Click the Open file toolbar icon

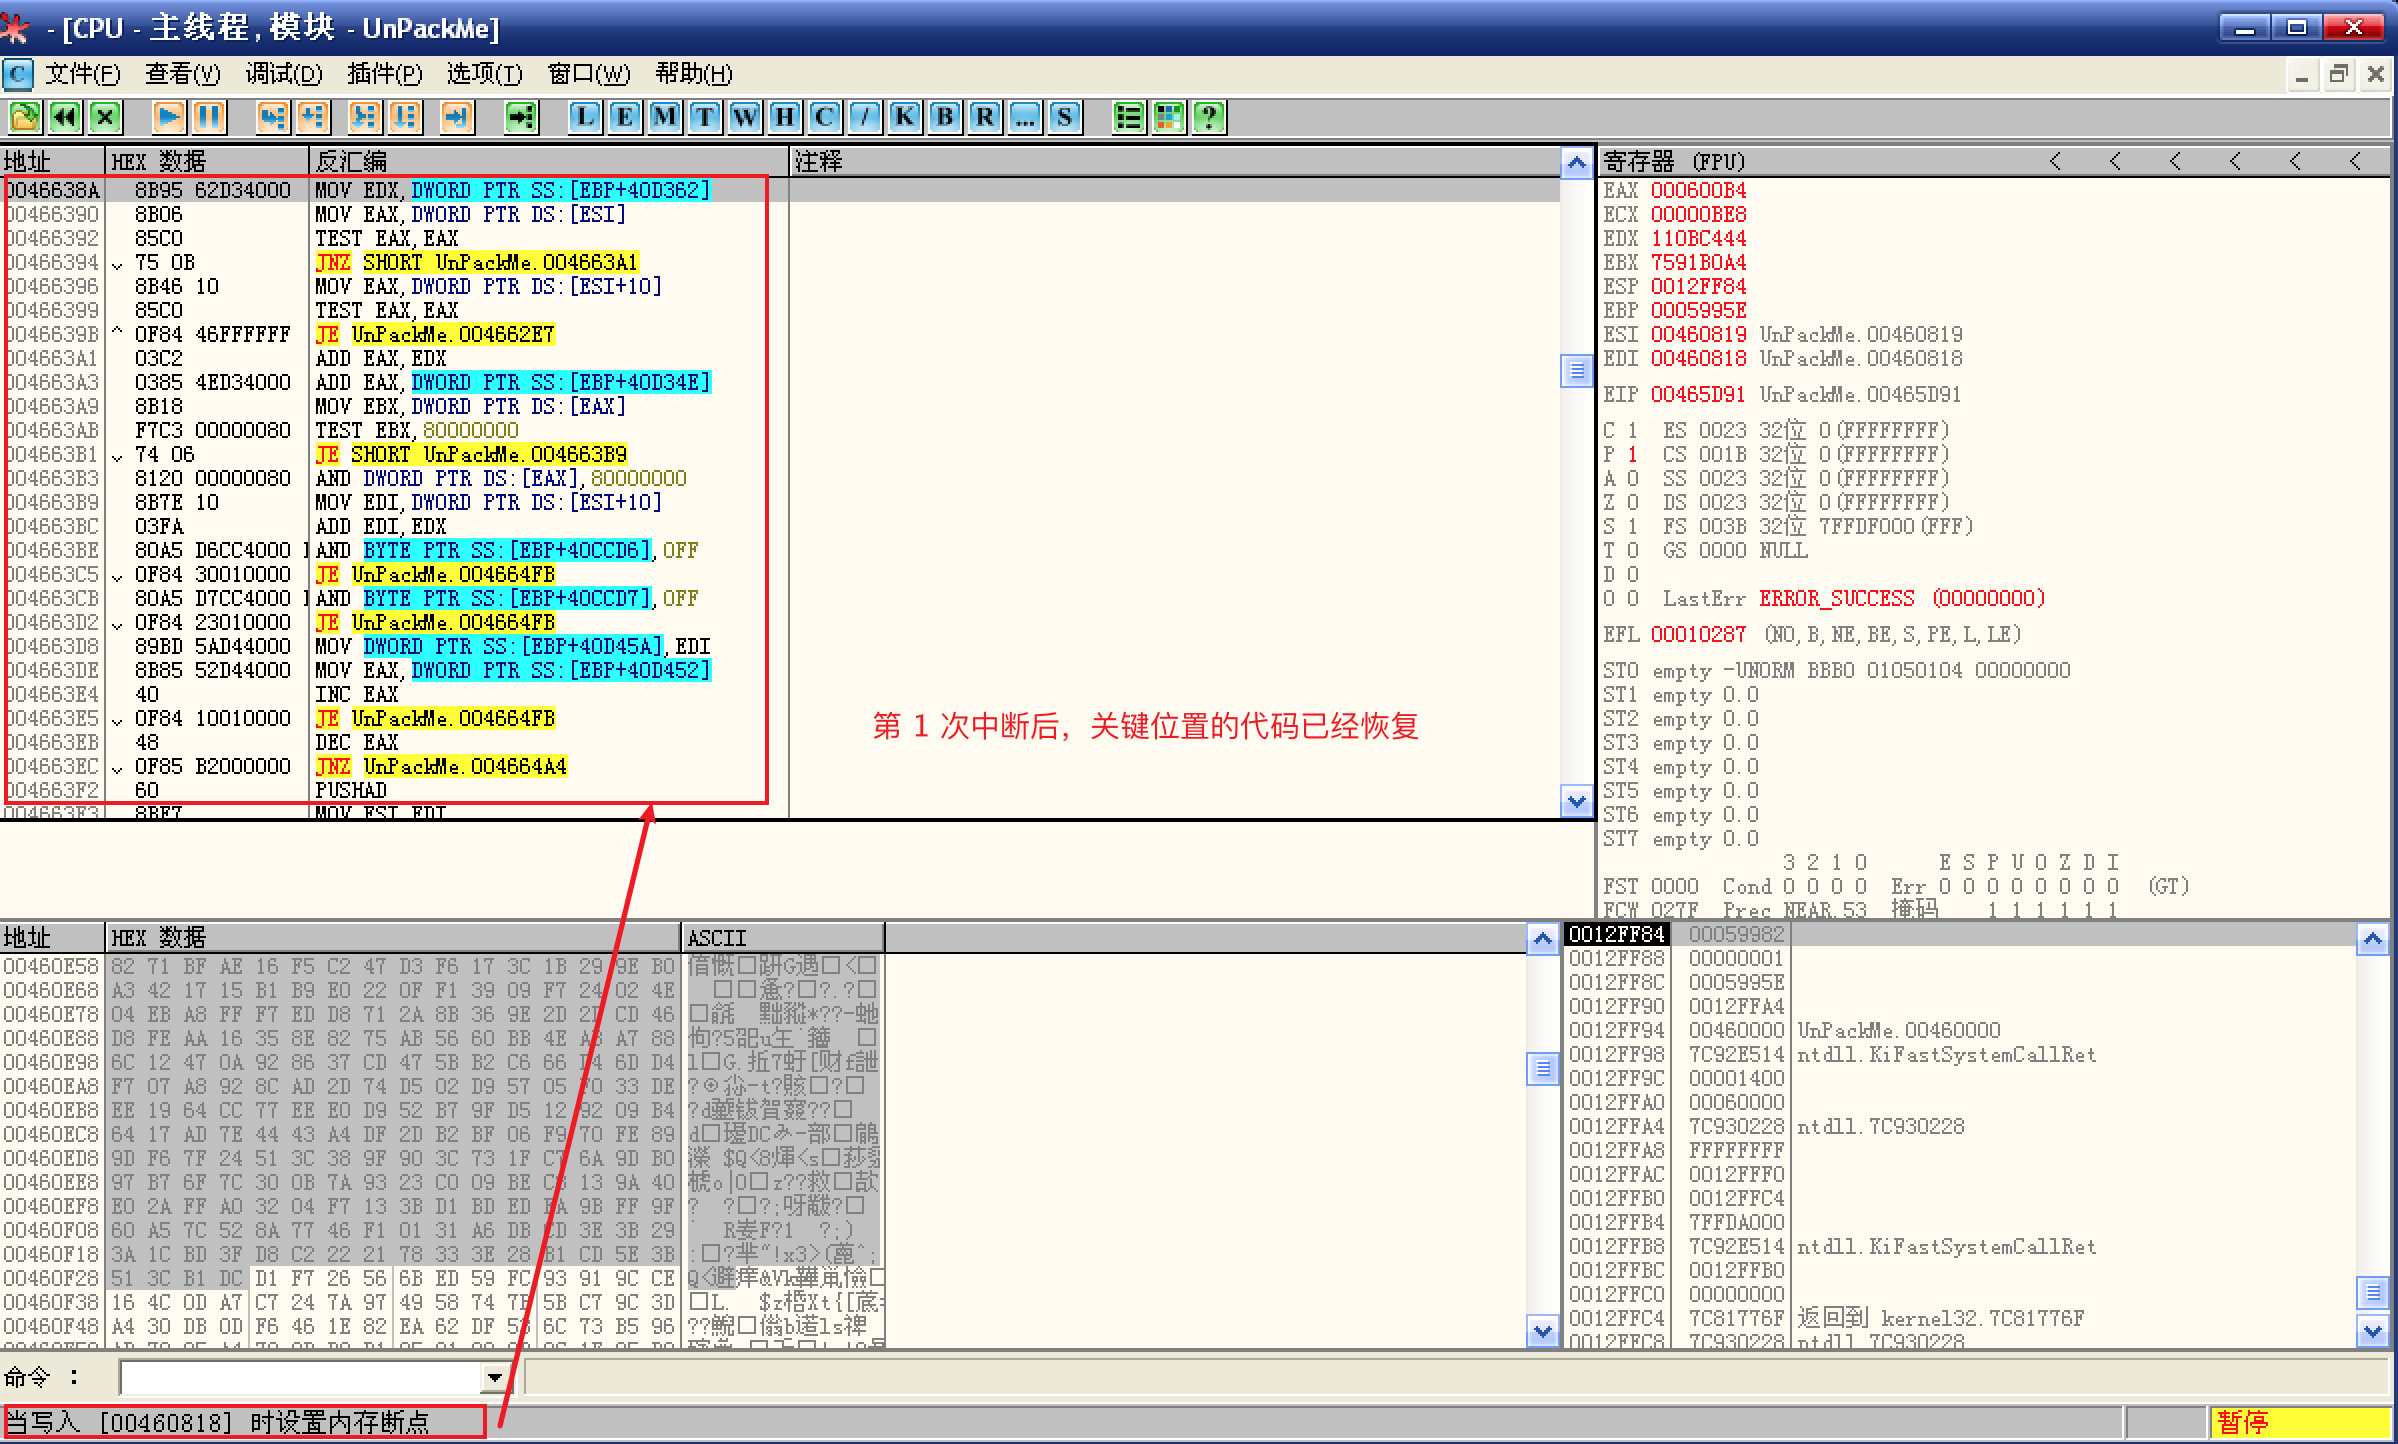(x=24, y=117)
